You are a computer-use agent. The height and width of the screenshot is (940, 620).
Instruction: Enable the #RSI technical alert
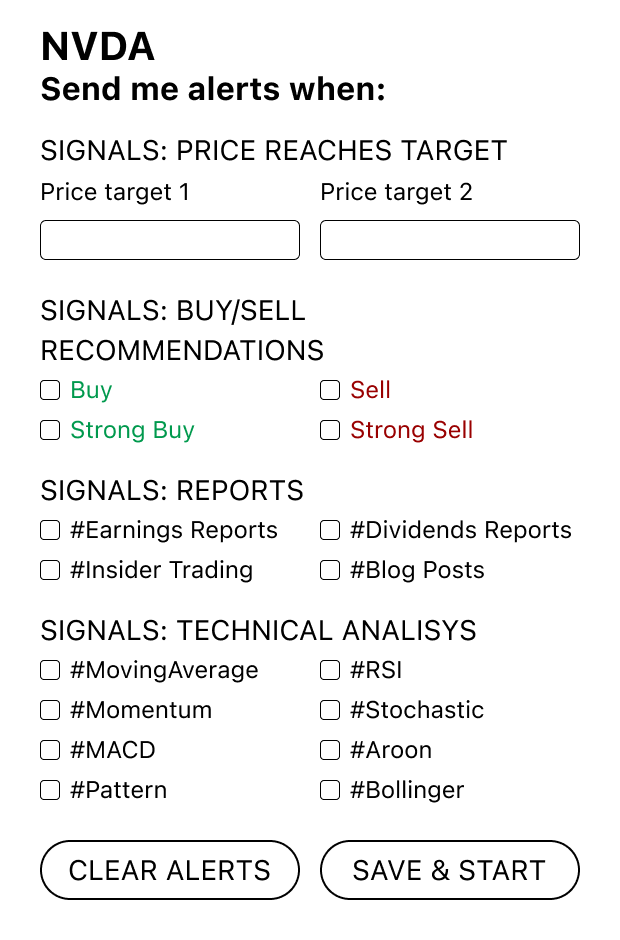pos(330,670)
